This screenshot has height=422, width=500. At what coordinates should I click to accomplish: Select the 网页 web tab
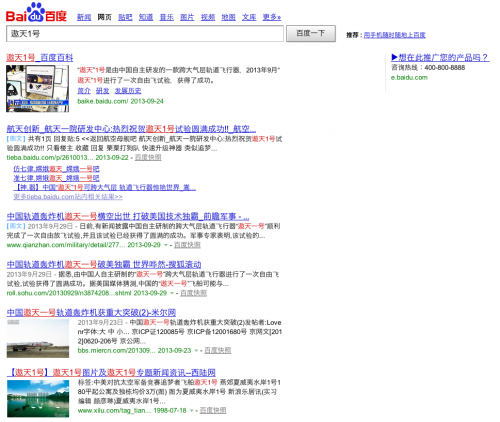tap(105, 17)
